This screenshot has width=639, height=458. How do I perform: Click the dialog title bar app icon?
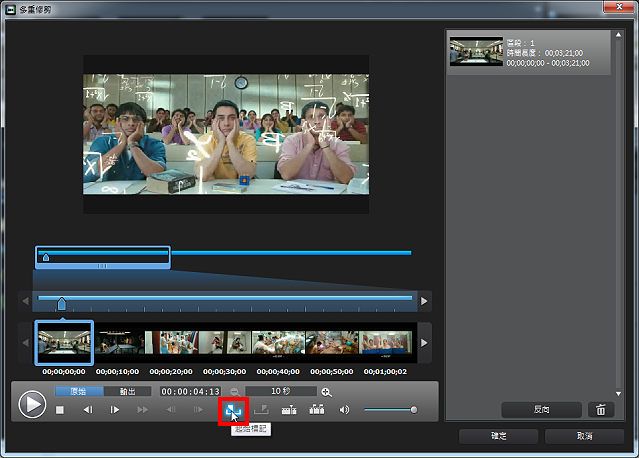point(10,9)
